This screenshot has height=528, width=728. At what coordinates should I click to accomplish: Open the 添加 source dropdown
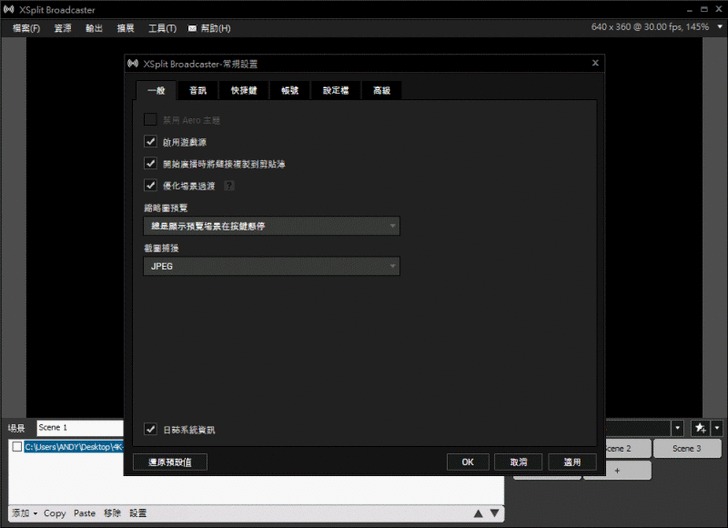pos(24,513)
